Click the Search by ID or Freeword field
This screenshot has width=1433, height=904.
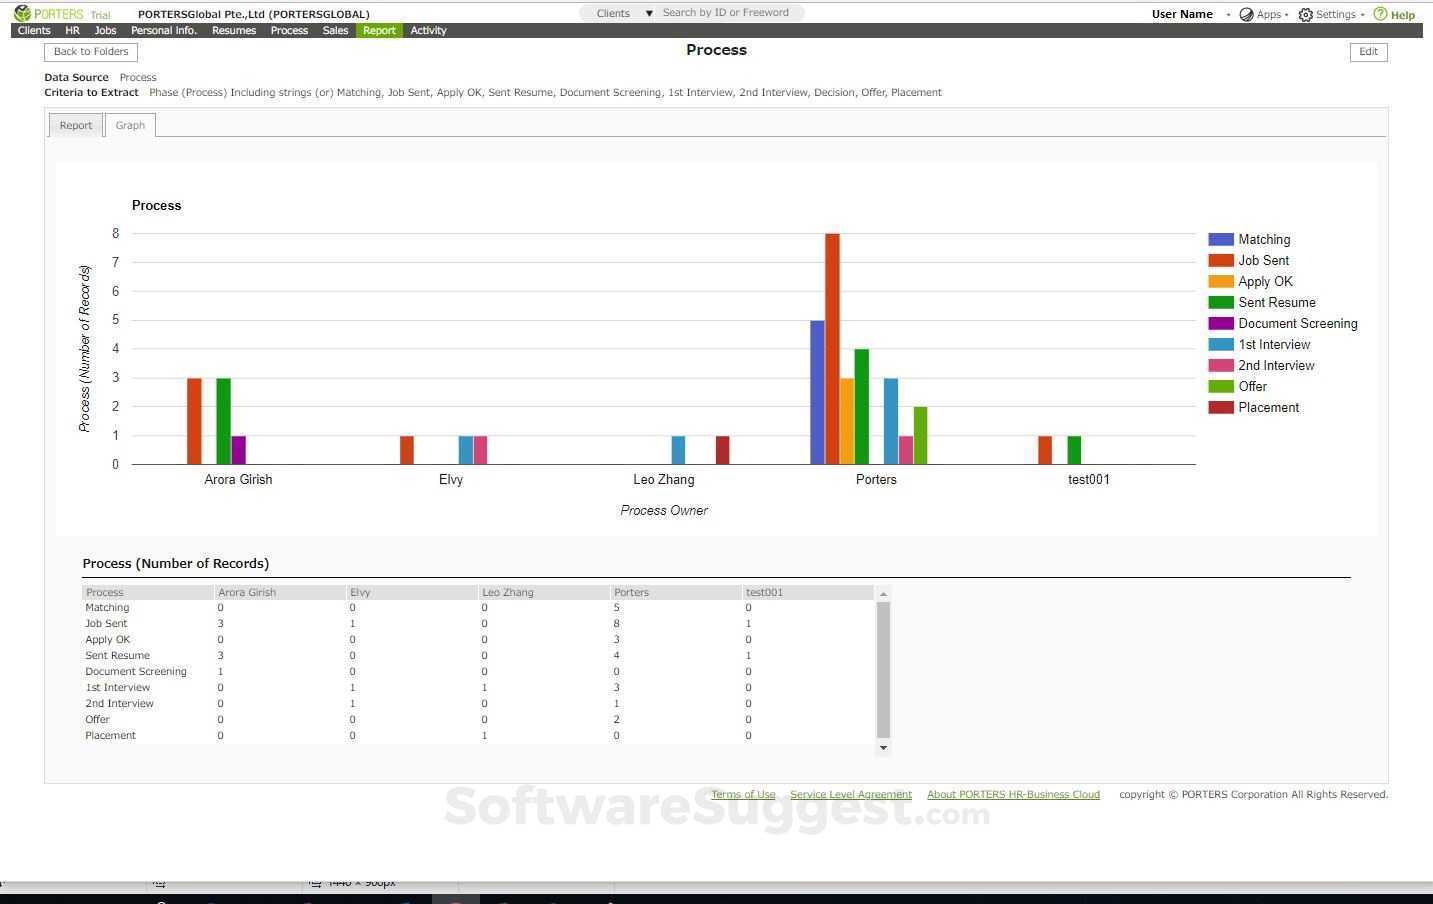coord(727,12)
